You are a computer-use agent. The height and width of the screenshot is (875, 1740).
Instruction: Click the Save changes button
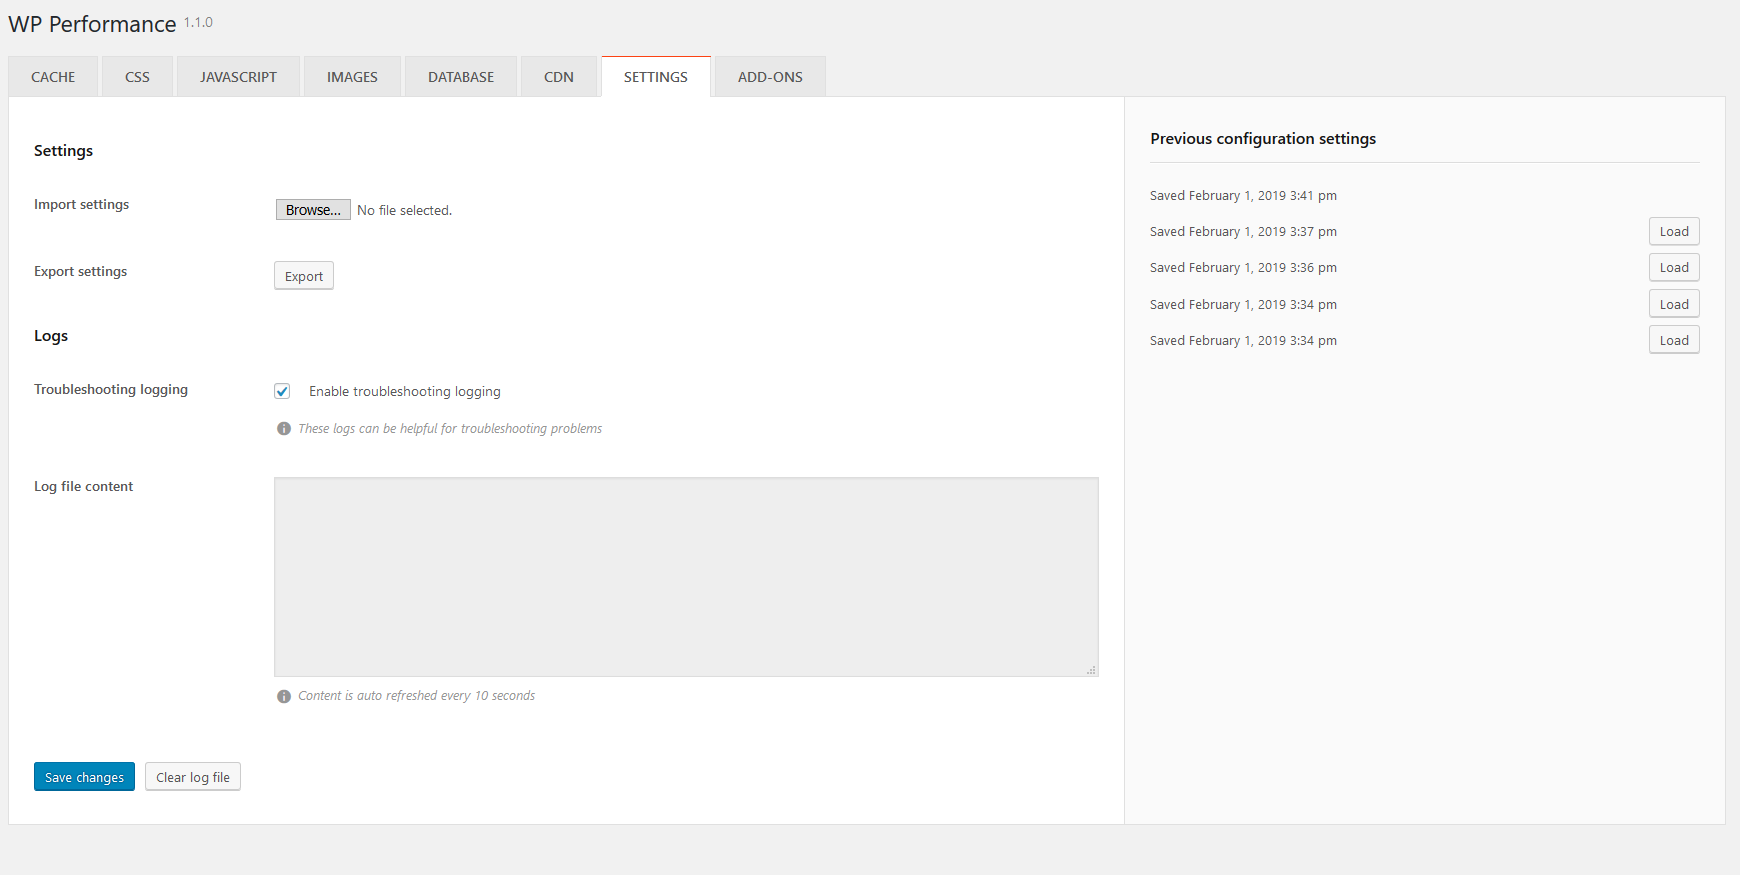pos(84,777)
